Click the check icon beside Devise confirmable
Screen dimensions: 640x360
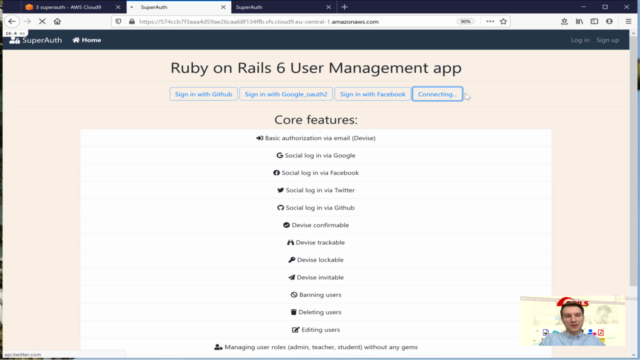point(286,225)
